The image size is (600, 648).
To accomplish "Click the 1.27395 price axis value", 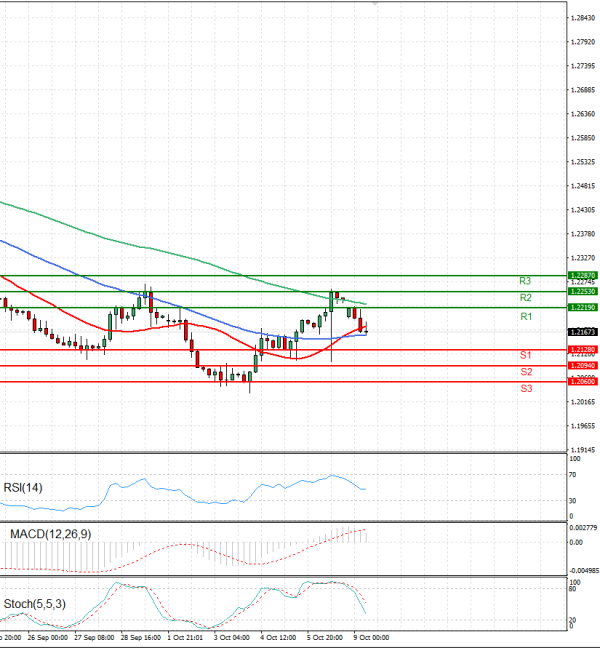I will click(583, 66).
